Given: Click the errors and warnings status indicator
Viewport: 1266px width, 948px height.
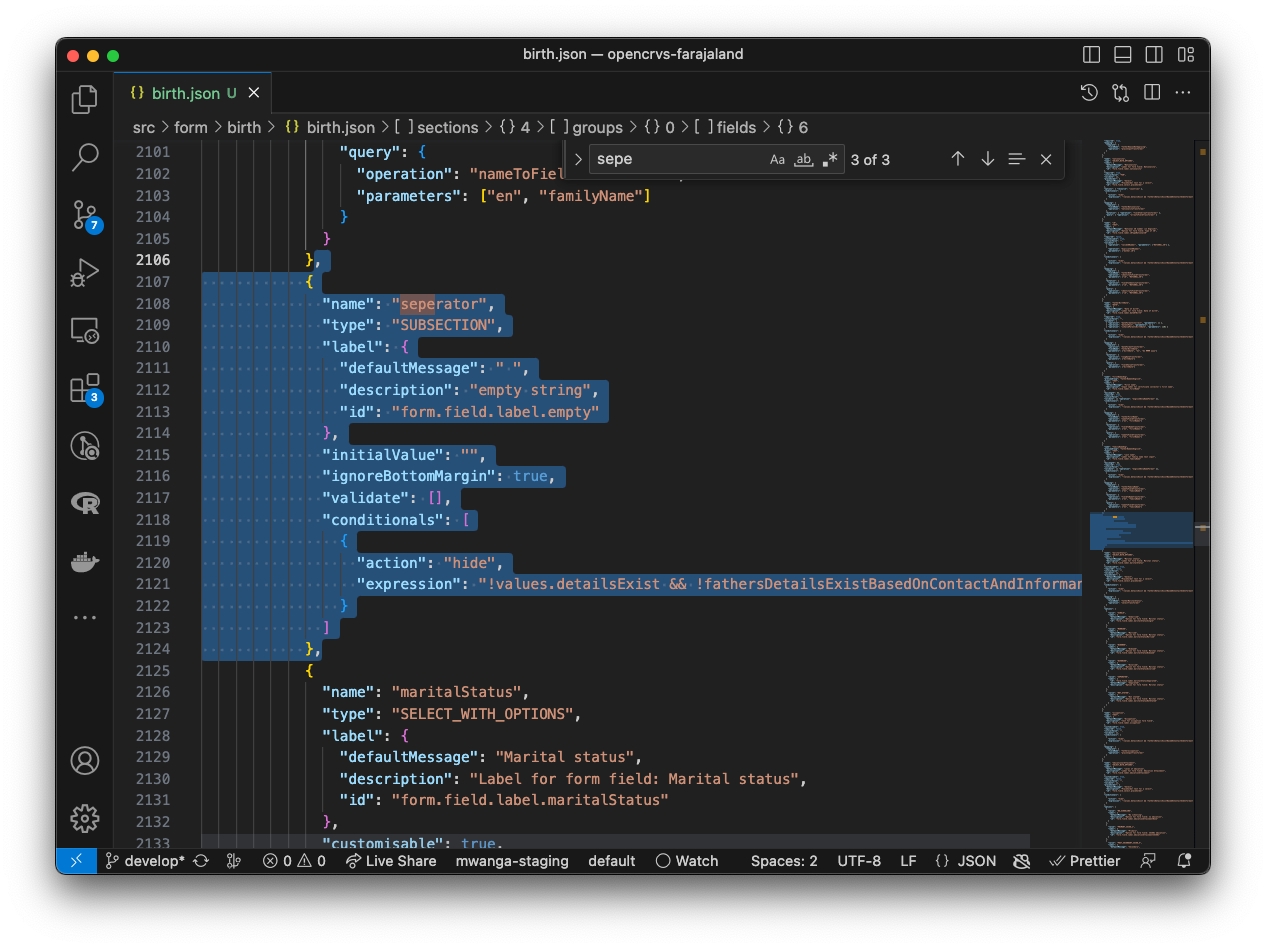Looking at the screenshot, I should point(294,861).
